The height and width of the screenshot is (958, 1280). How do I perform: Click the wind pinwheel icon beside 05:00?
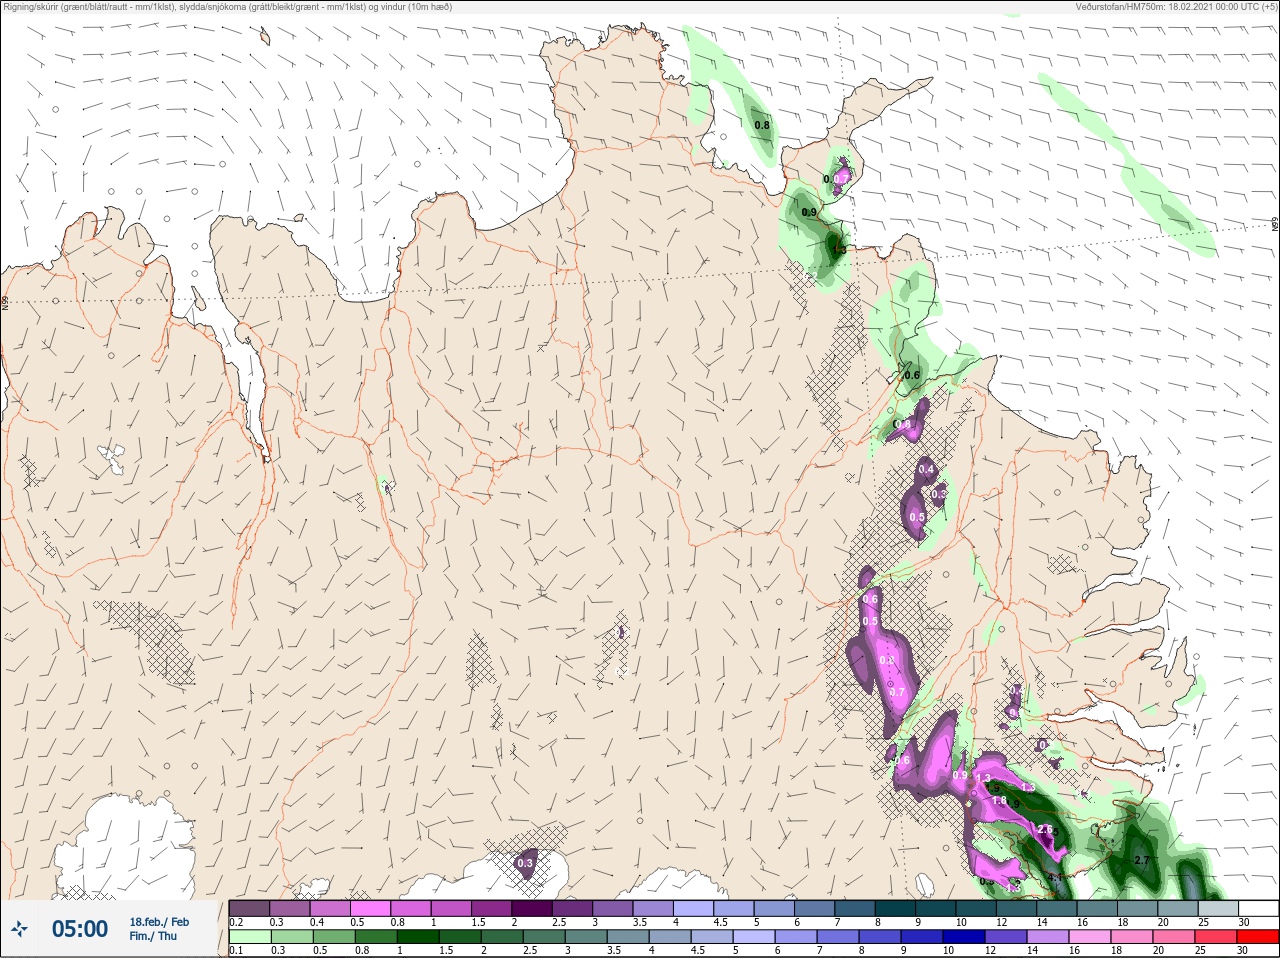18,929
